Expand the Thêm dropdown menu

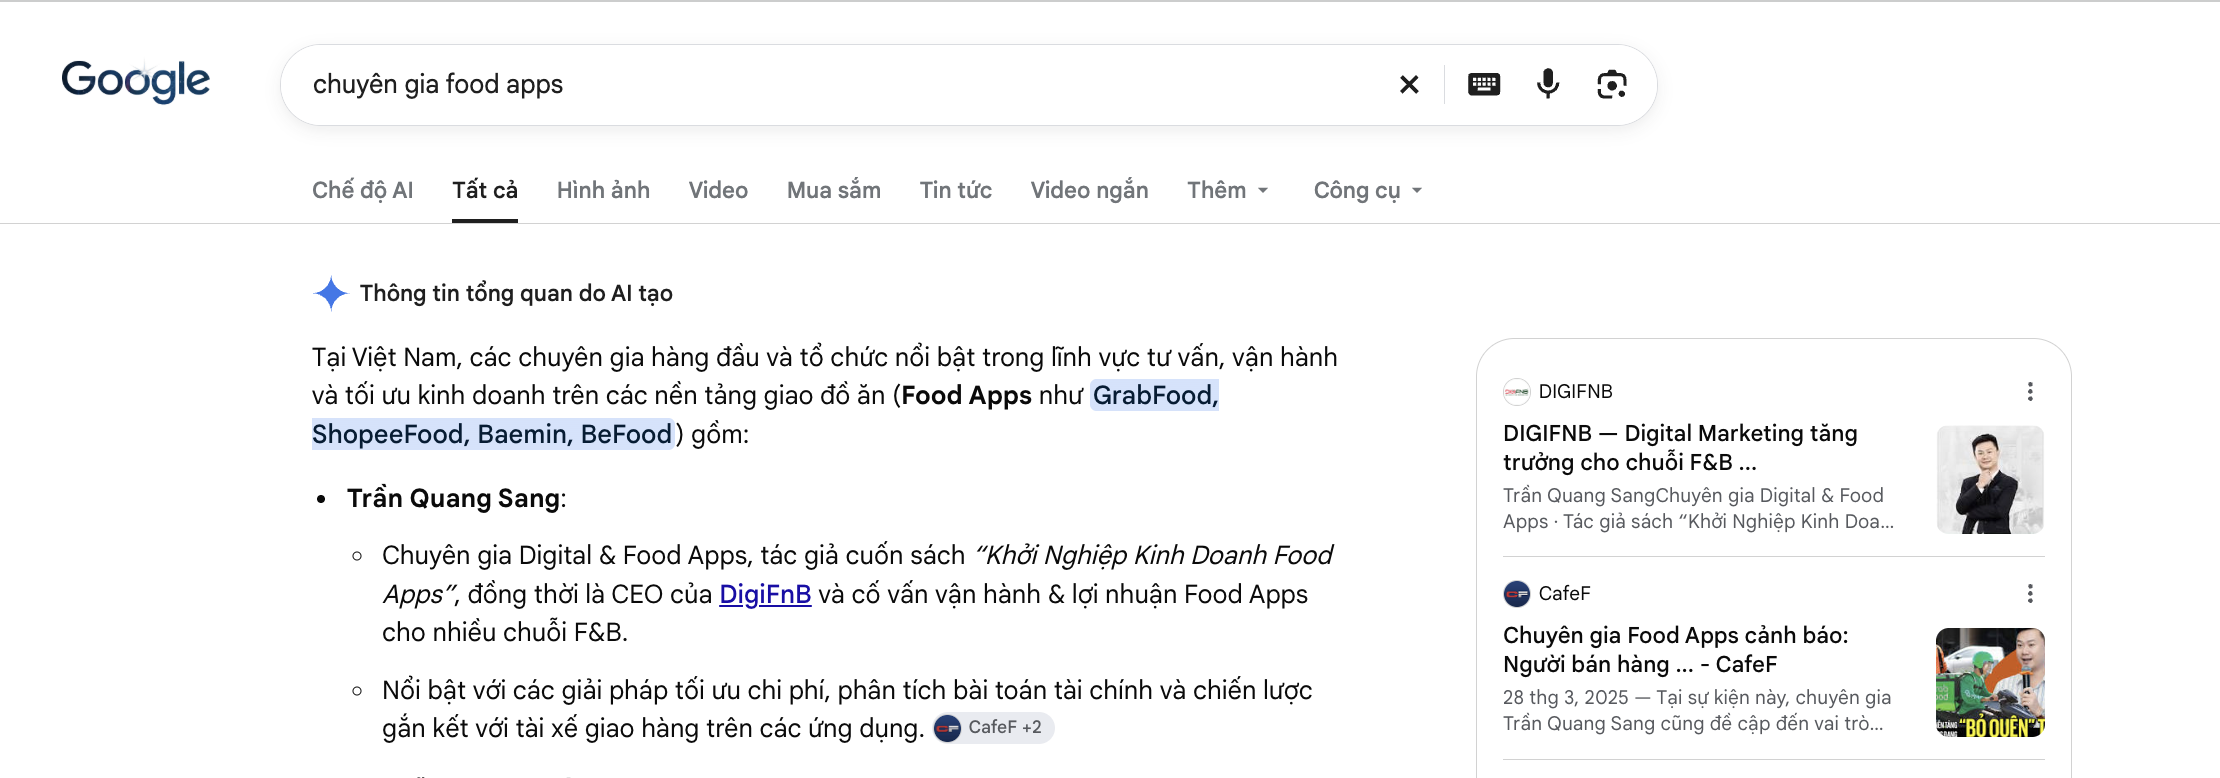click(x=1228, y=190)
